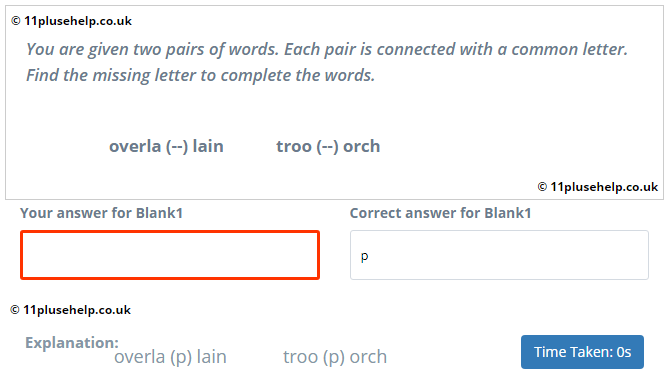Click the copyright text above Explanation
670x381 pixels.
(x=71, y=310)
